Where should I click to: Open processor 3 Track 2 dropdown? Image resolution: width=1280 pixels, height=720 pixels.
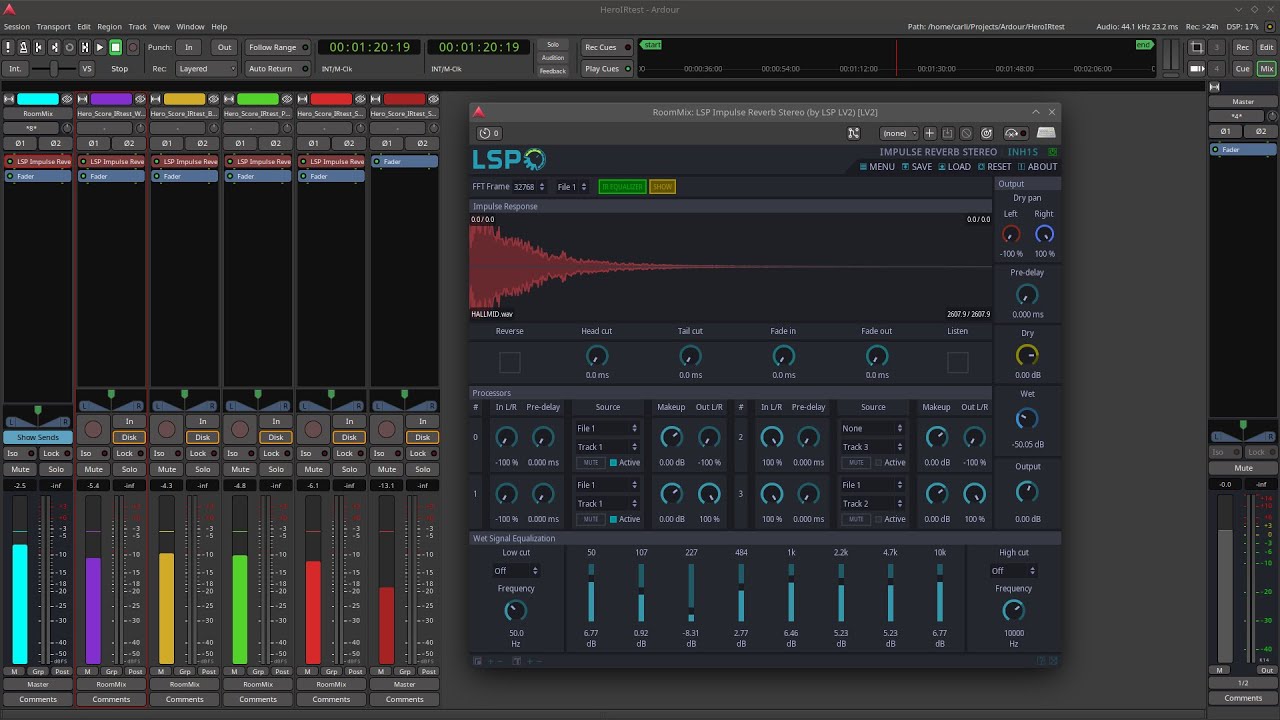[872, 504]
